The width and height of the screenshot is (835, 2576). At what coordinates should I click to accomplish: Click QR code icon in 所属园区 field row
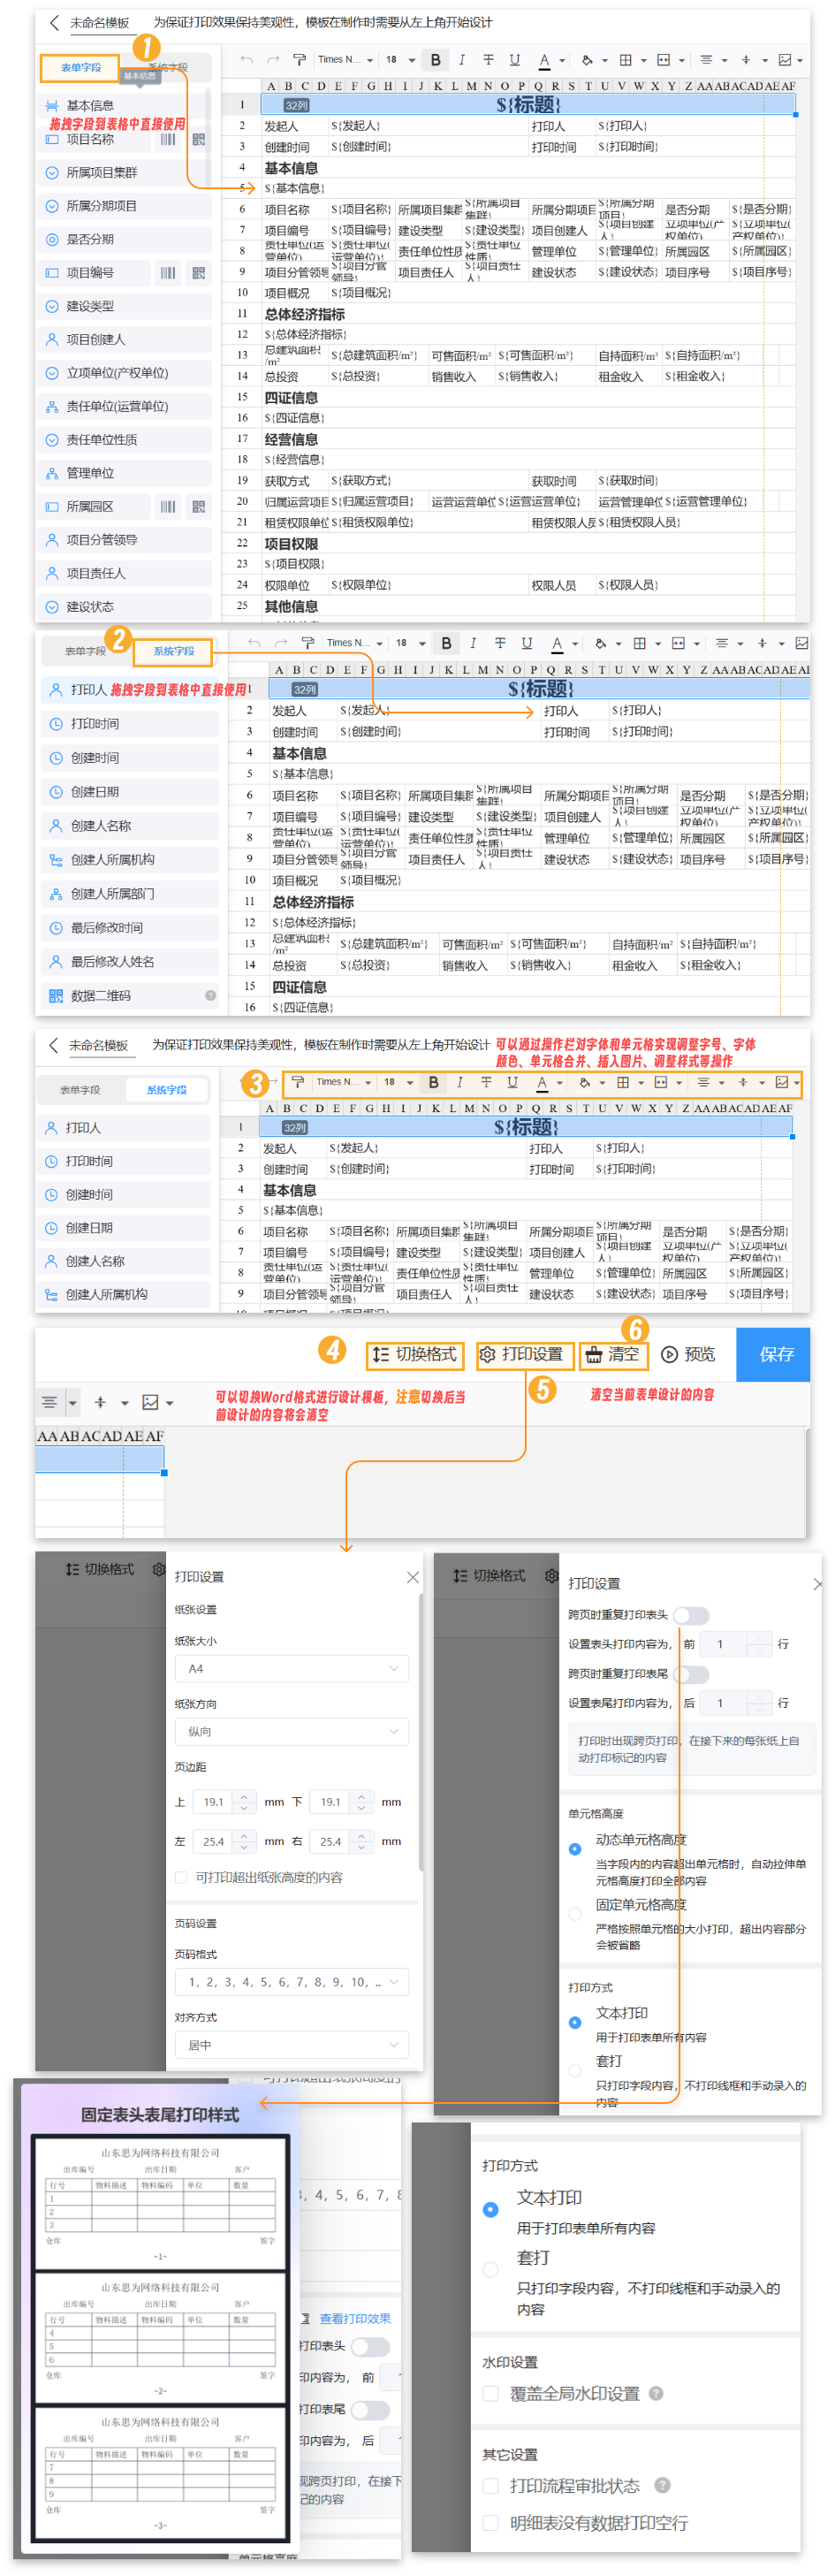coord(198,506)
